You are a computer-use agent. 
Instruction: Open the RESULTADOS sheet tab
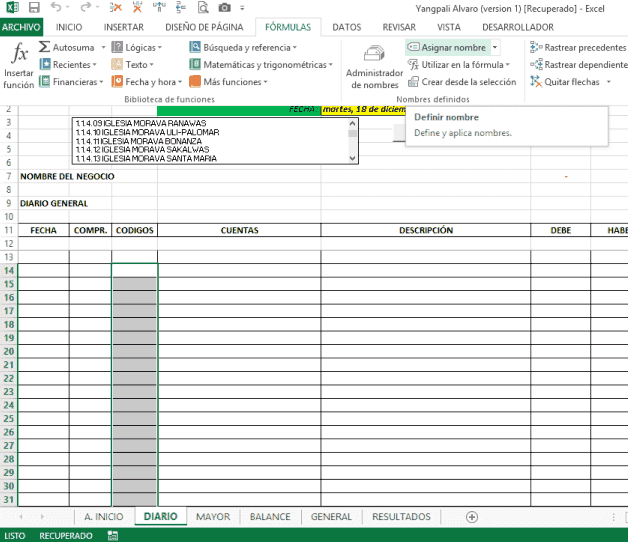click(401, 516)
